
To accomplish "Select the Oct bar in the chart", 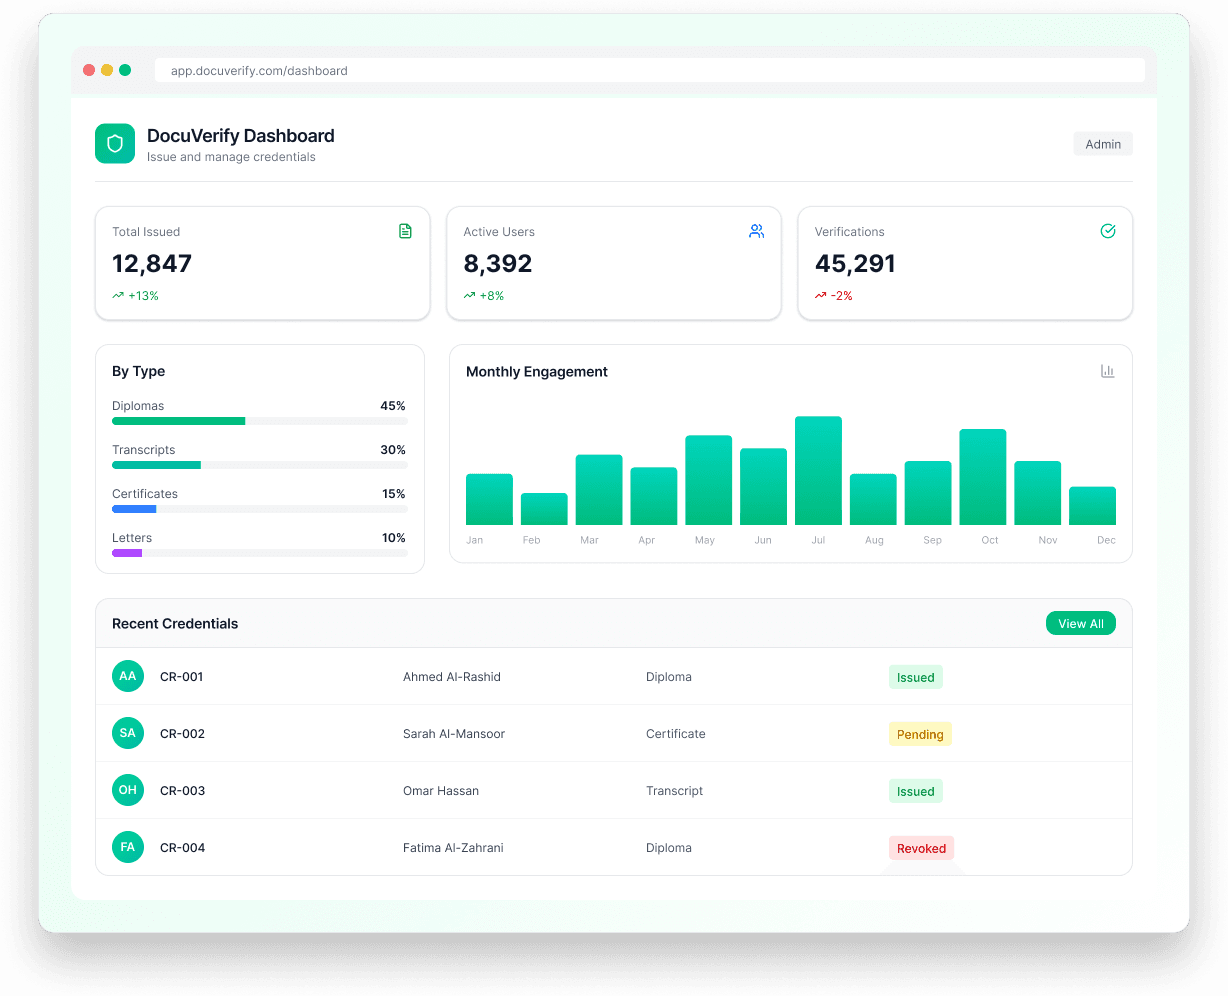I will tap(983, 477).
